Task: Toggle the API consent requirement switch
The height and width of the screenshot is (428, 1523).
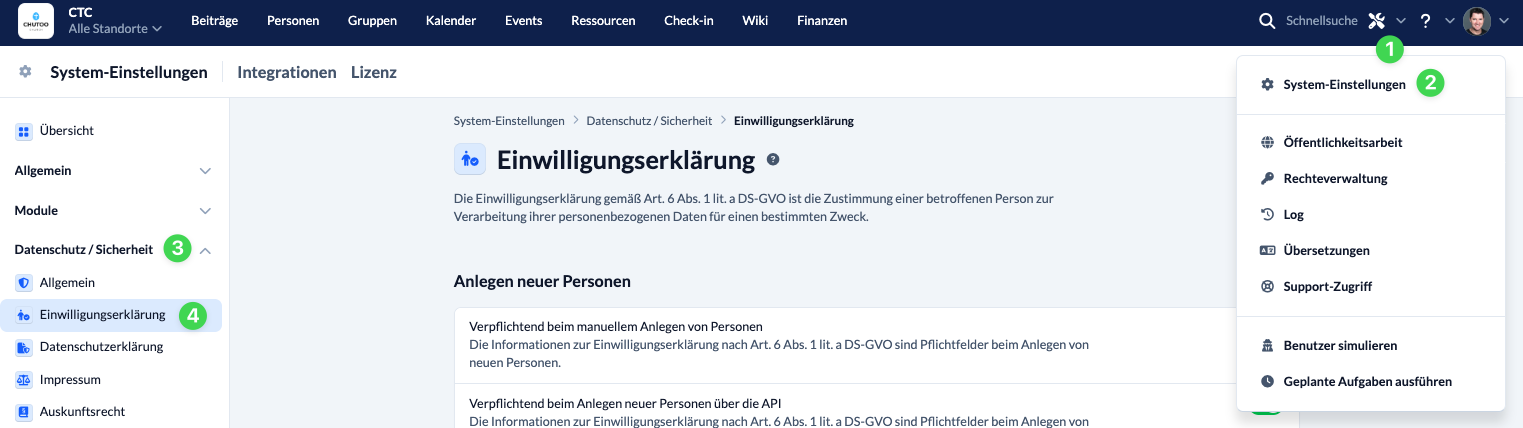Action: [x=1265, y=410]
